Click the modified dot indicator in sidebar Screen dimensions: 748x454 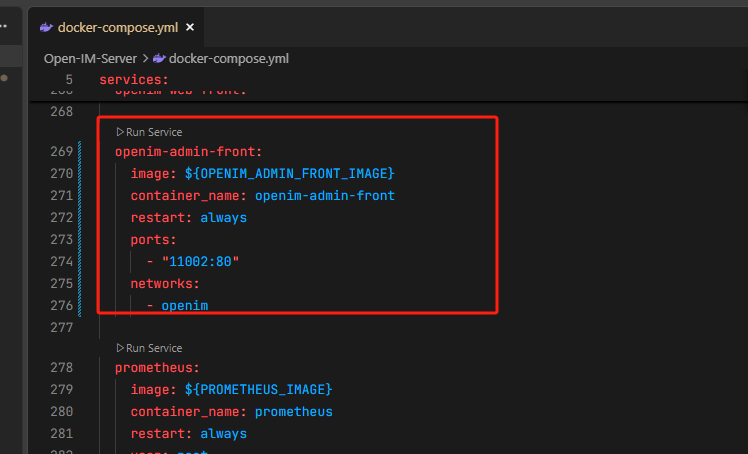pyautogui.click(x=4, y=76)
